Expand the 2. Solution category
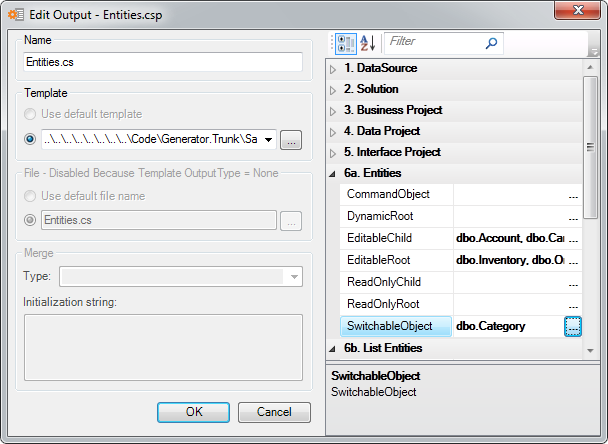This screenshot has width=608, height=444. (x=333, y=90)
